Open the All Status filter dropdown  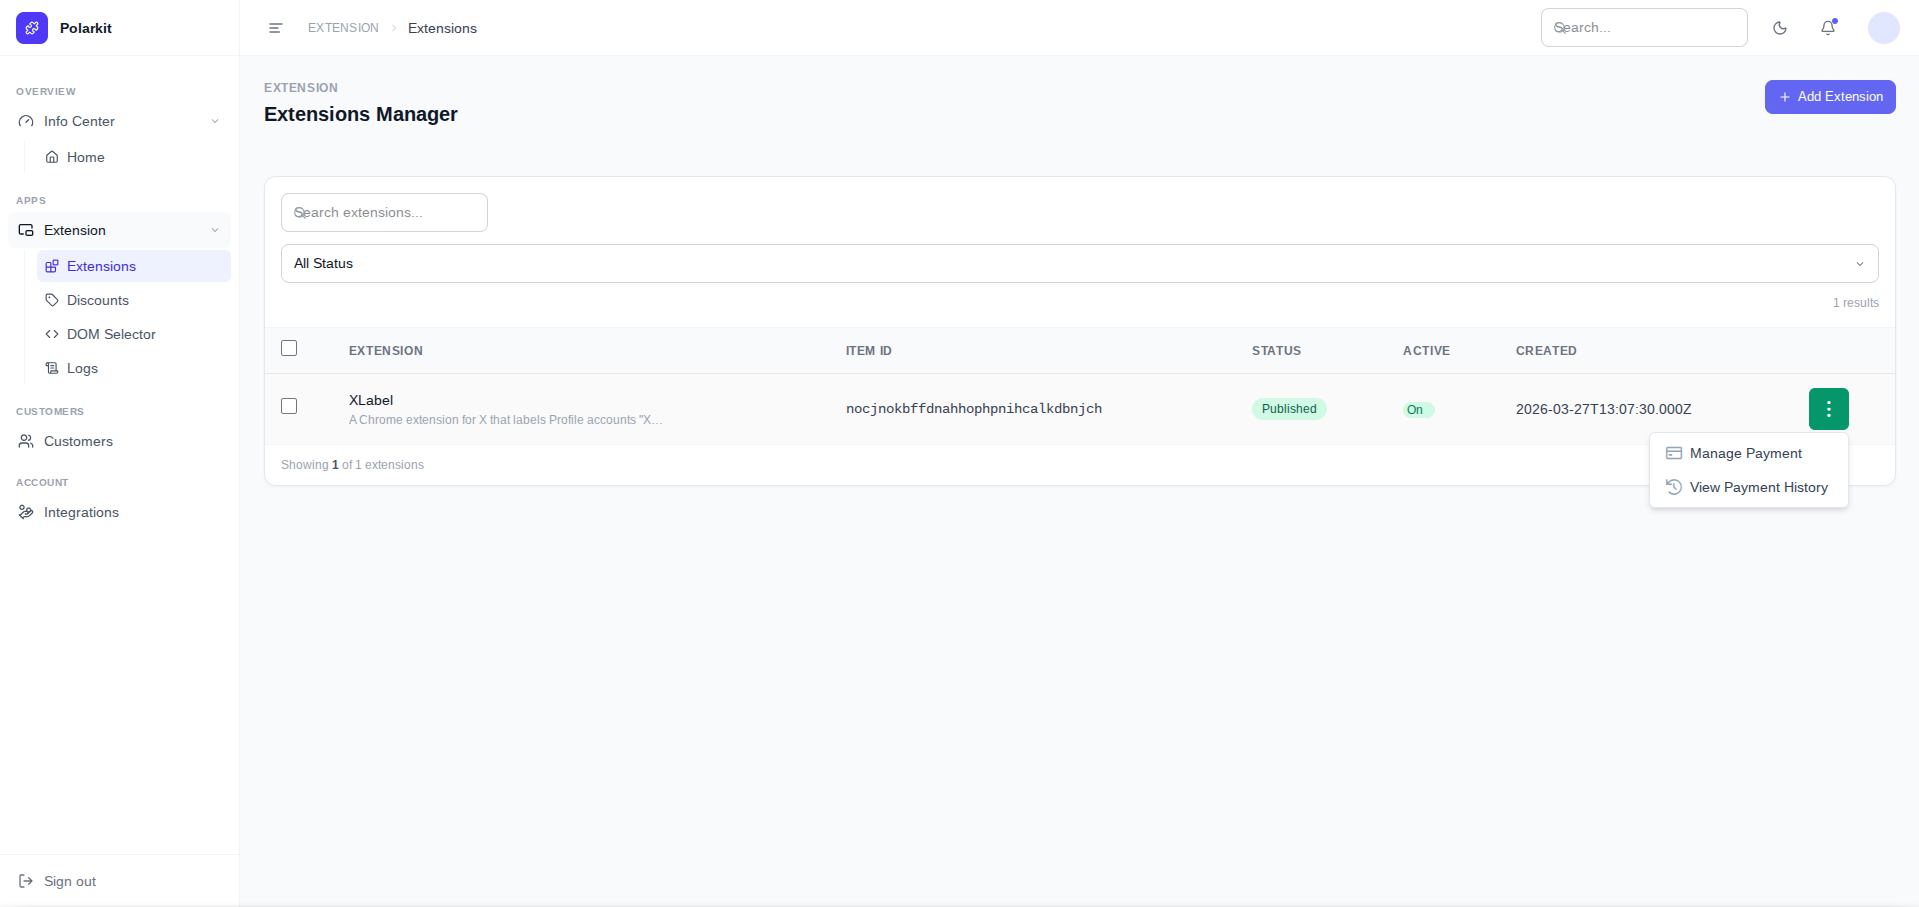(x=1079, y=263)
